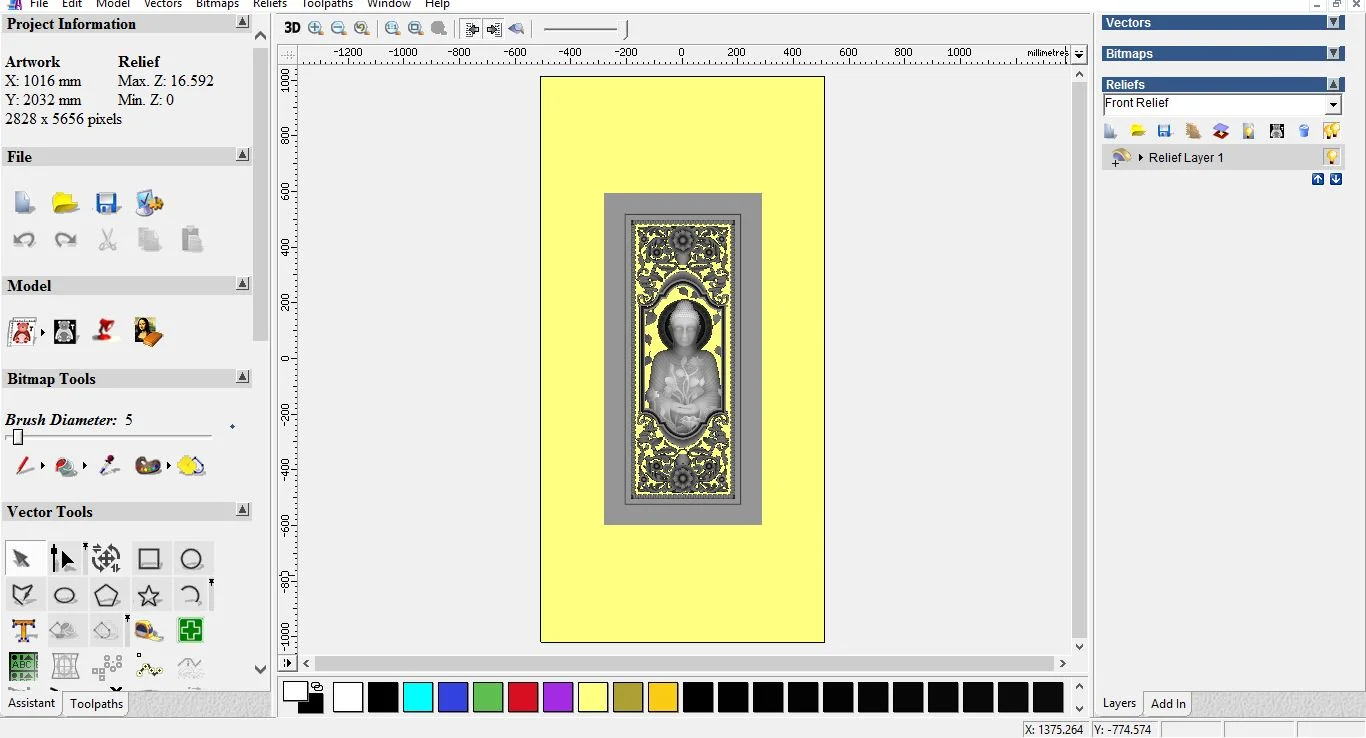Image resolution: width=1366 pixels, height=738 pixels.
Task: Pick the cyan colour swatch
Action: coord(418,697)
